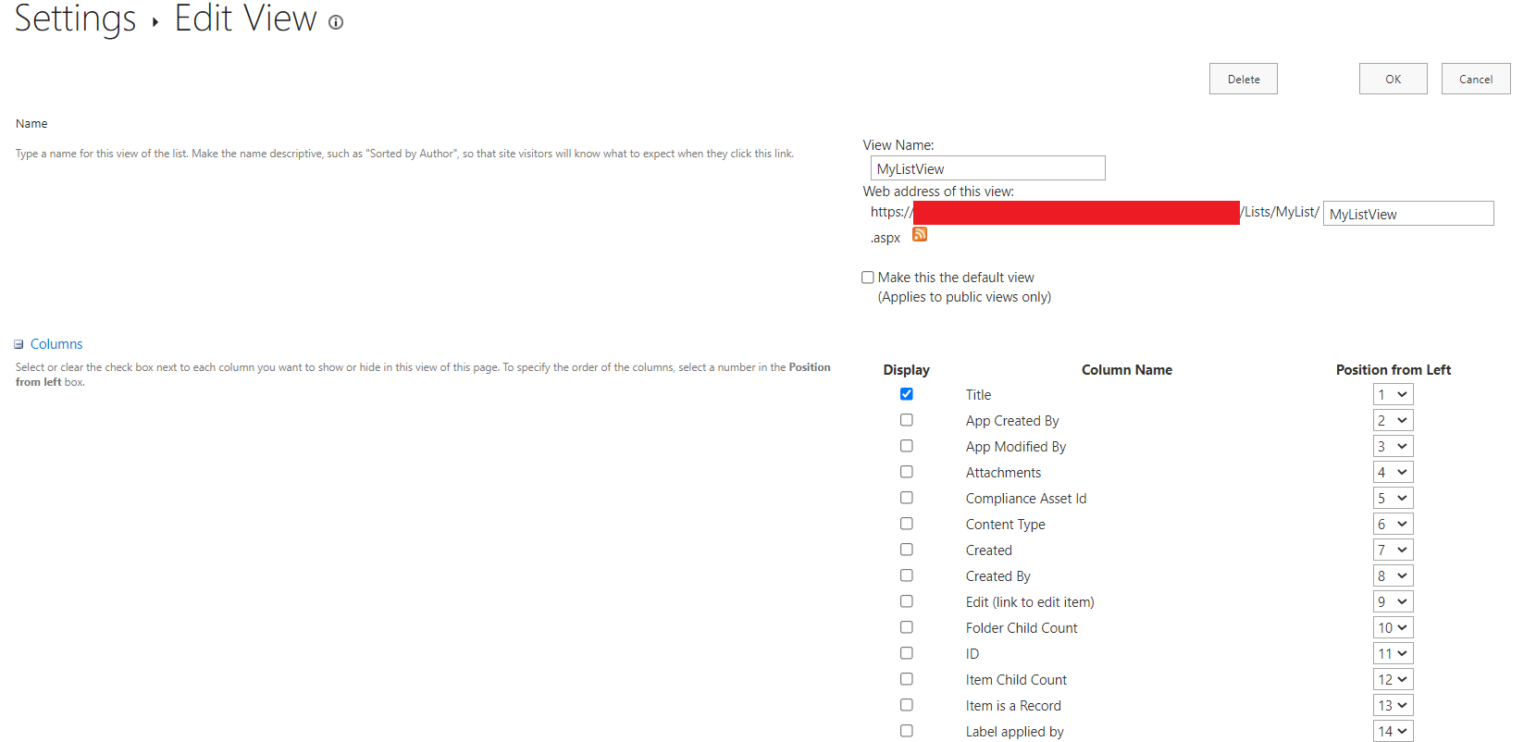Viewport: 1536px width, 742px height.
Task: Click the Columns section heading link
Action: (56, 344)
